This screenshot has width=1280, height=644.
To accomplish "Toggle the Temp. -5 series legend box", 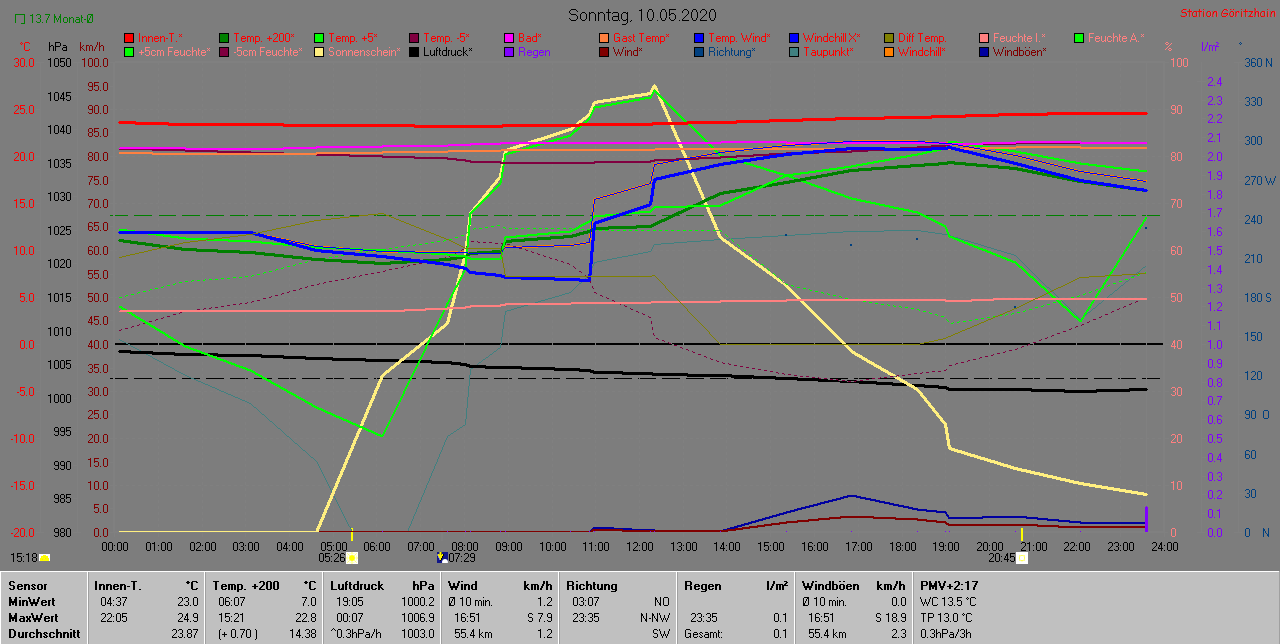I will tap(414, 38).
